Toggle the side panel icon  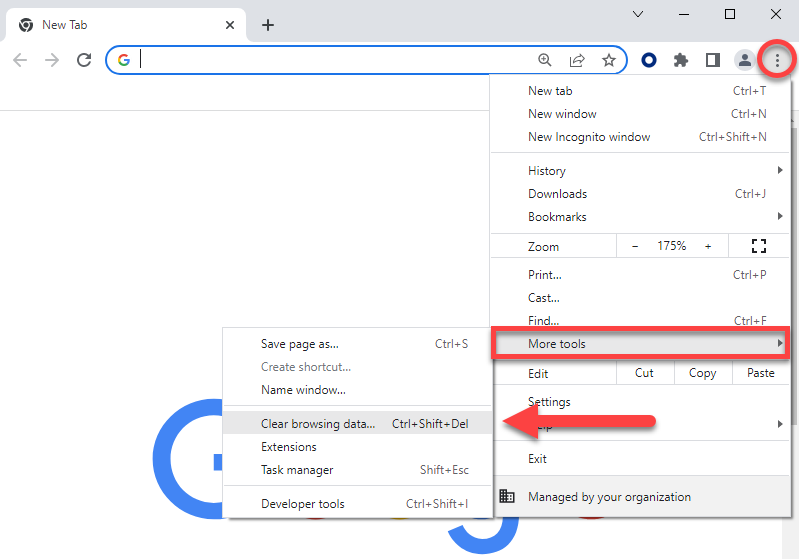[x=712, y=60]
